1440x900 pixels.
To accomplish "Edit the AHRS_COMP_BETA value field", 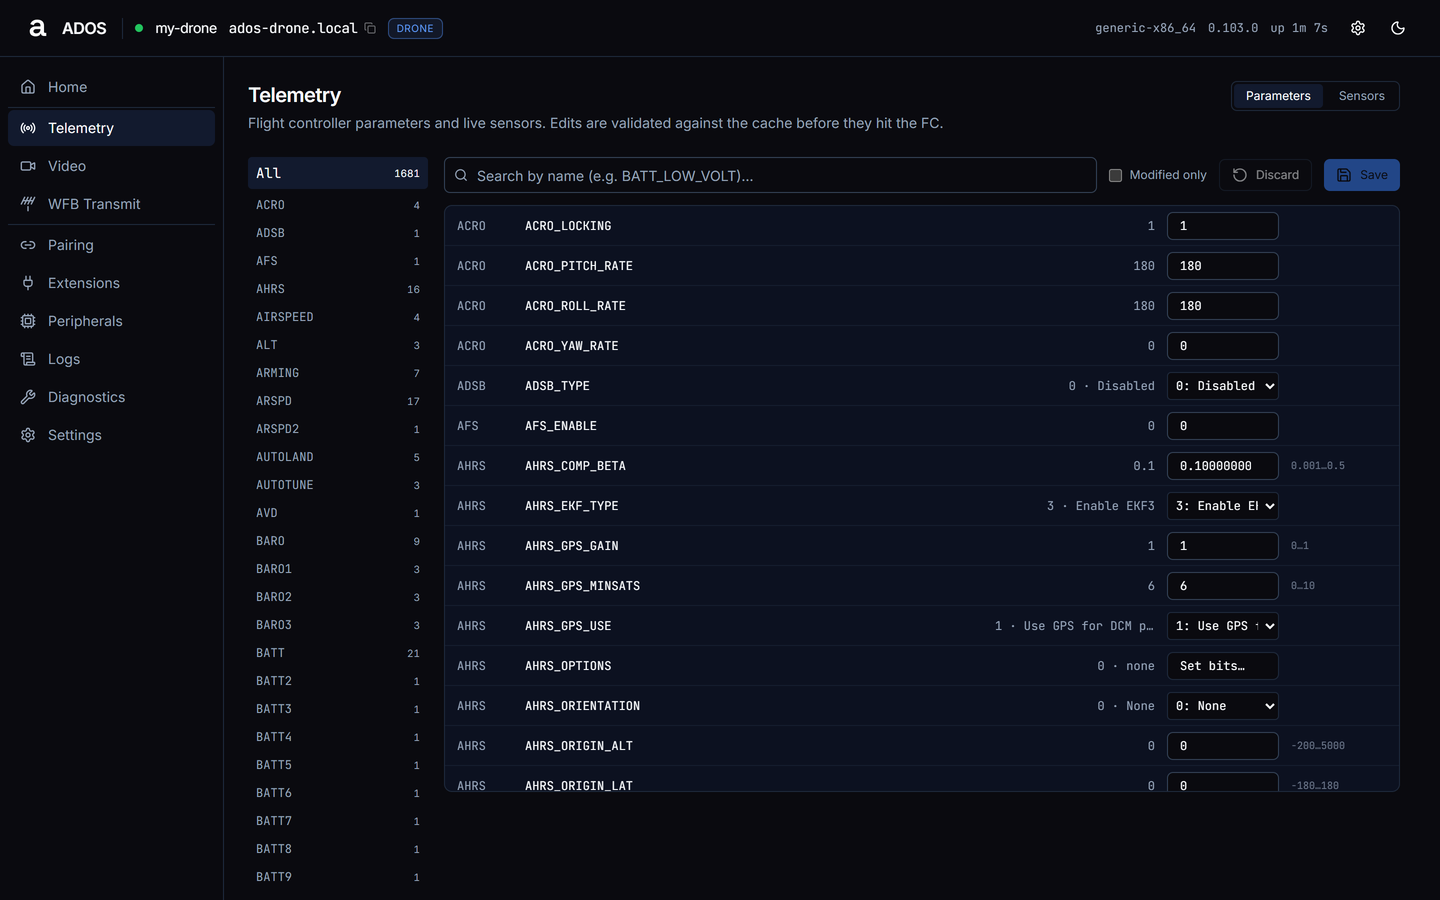I will coord(1223,466).
